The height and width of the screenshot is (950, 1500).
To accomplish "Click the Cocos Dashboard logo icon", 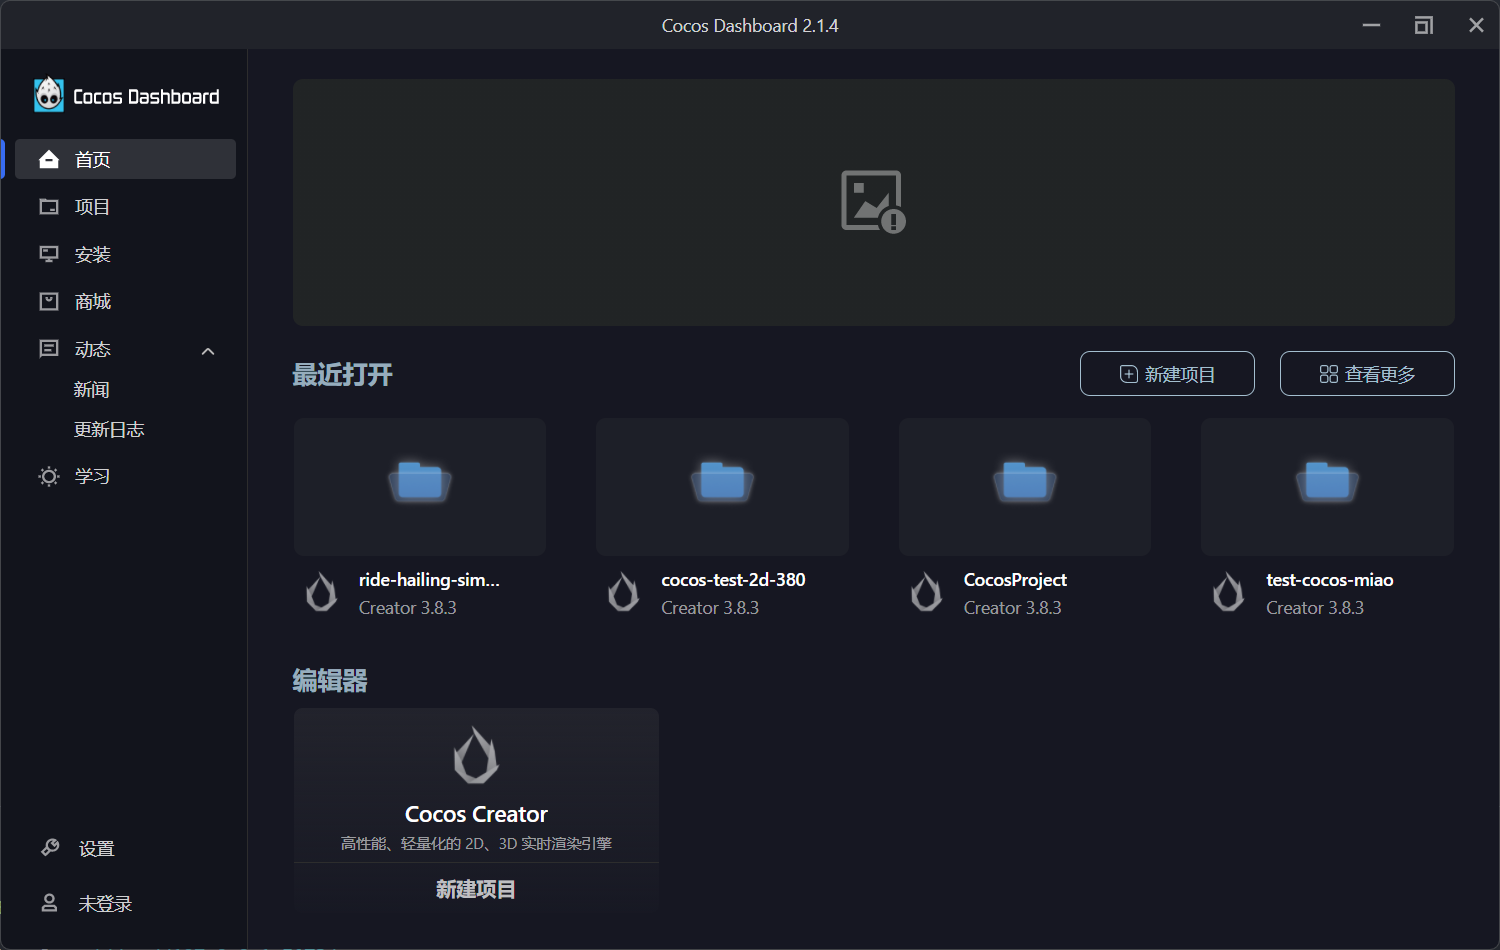I will click(49, 95).
